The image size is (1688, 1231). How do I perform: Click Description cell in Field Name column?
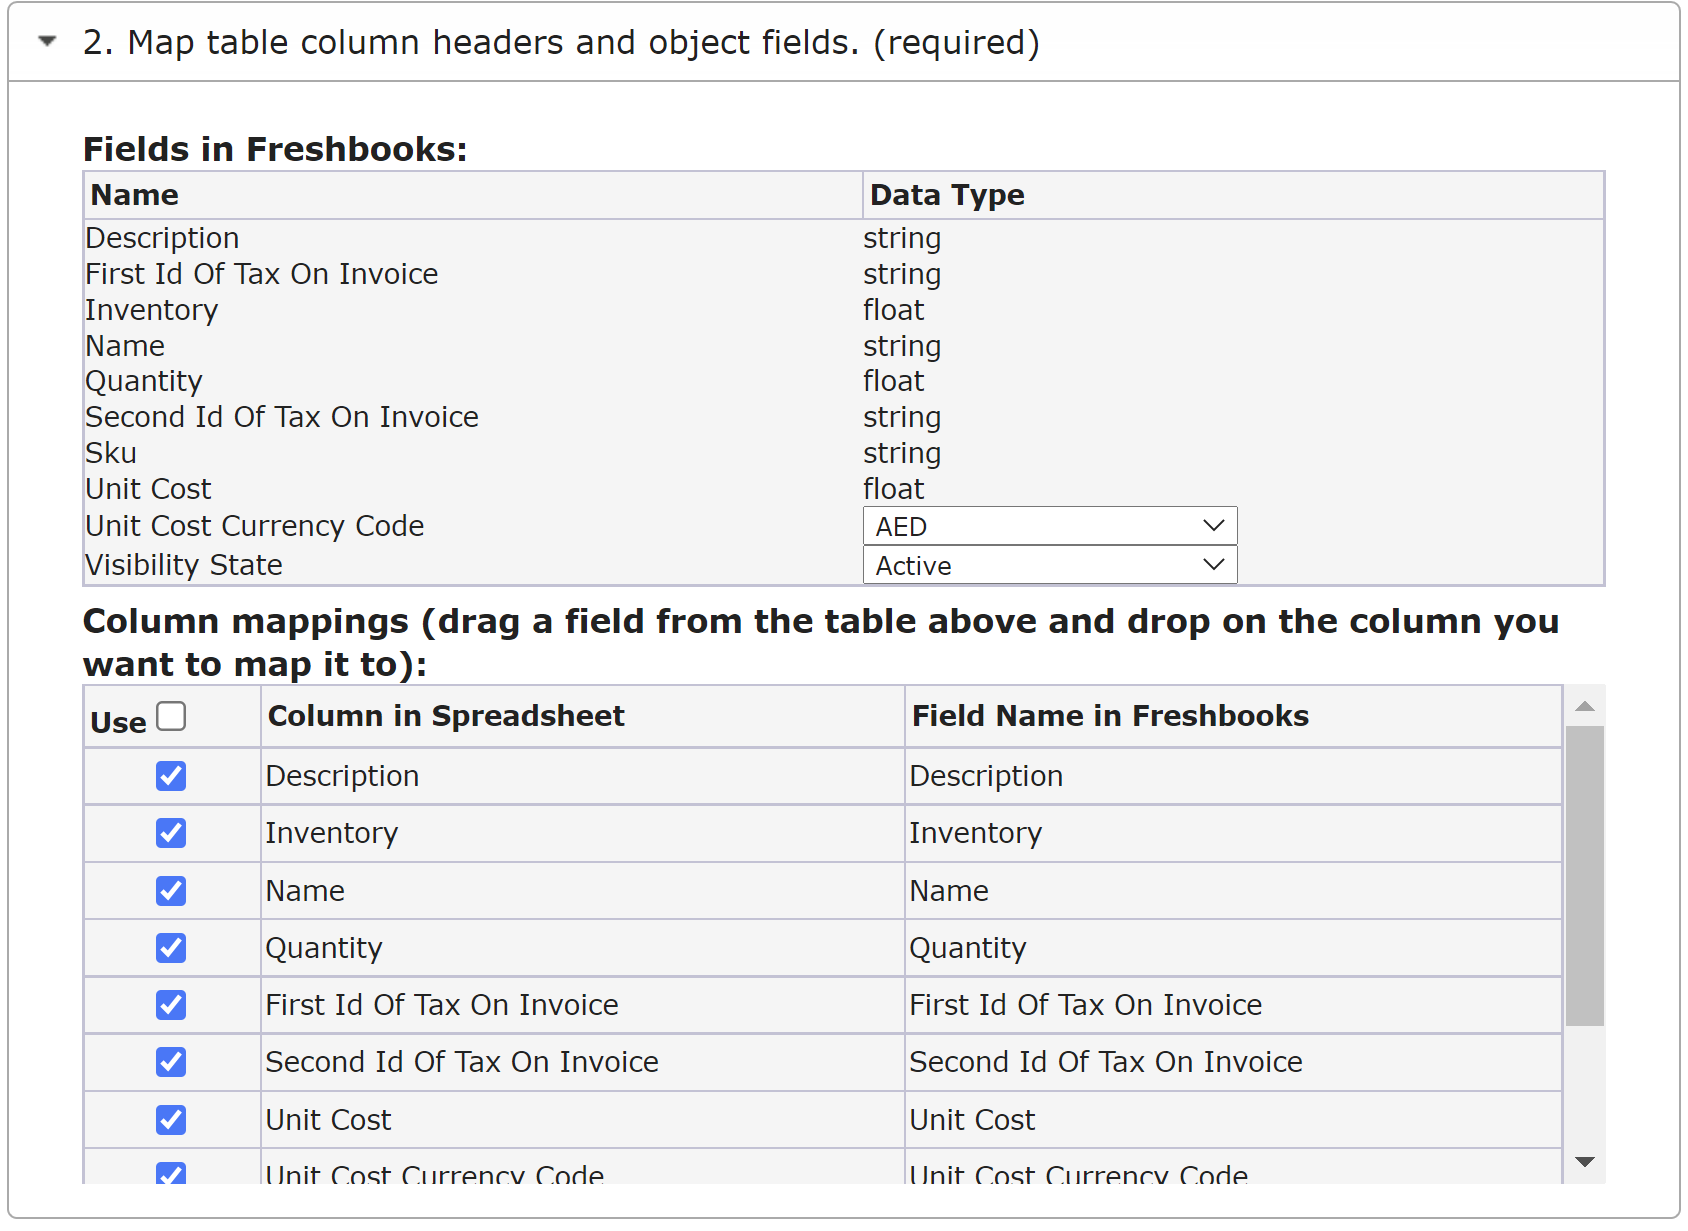pos(1233,776)
